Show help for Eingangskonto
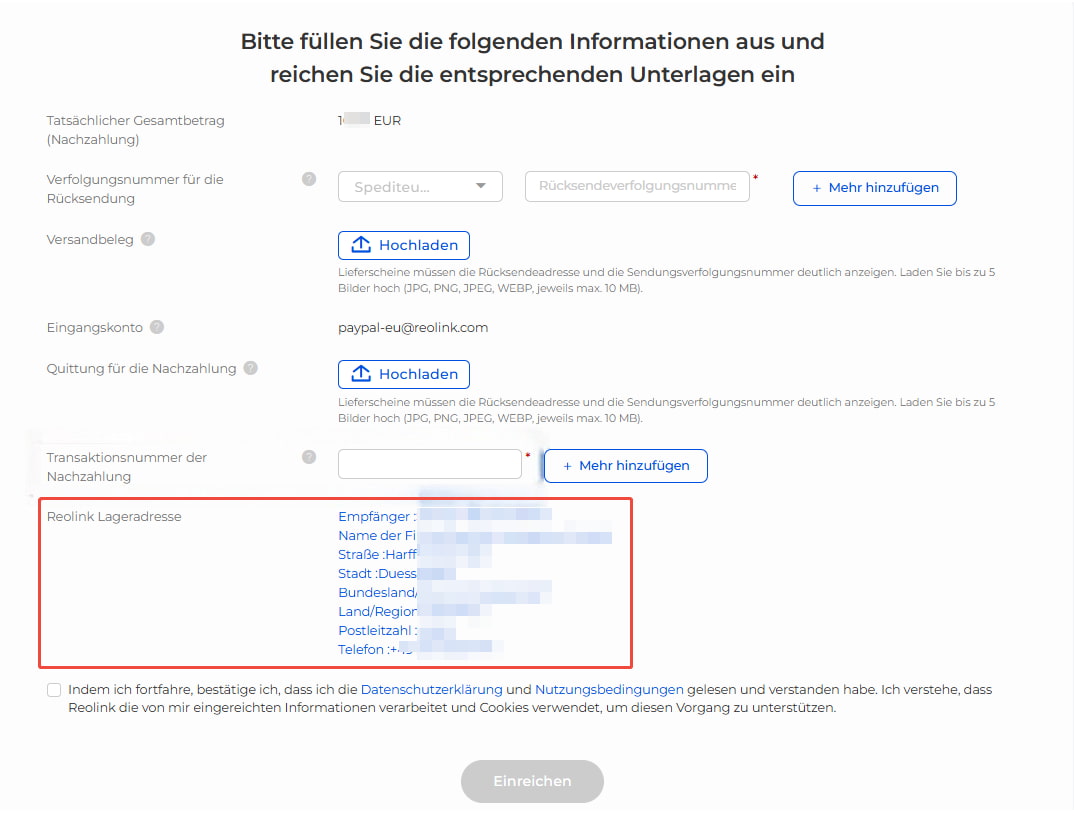The width and height of the screenshot is (1074, 817). (157, 327)
